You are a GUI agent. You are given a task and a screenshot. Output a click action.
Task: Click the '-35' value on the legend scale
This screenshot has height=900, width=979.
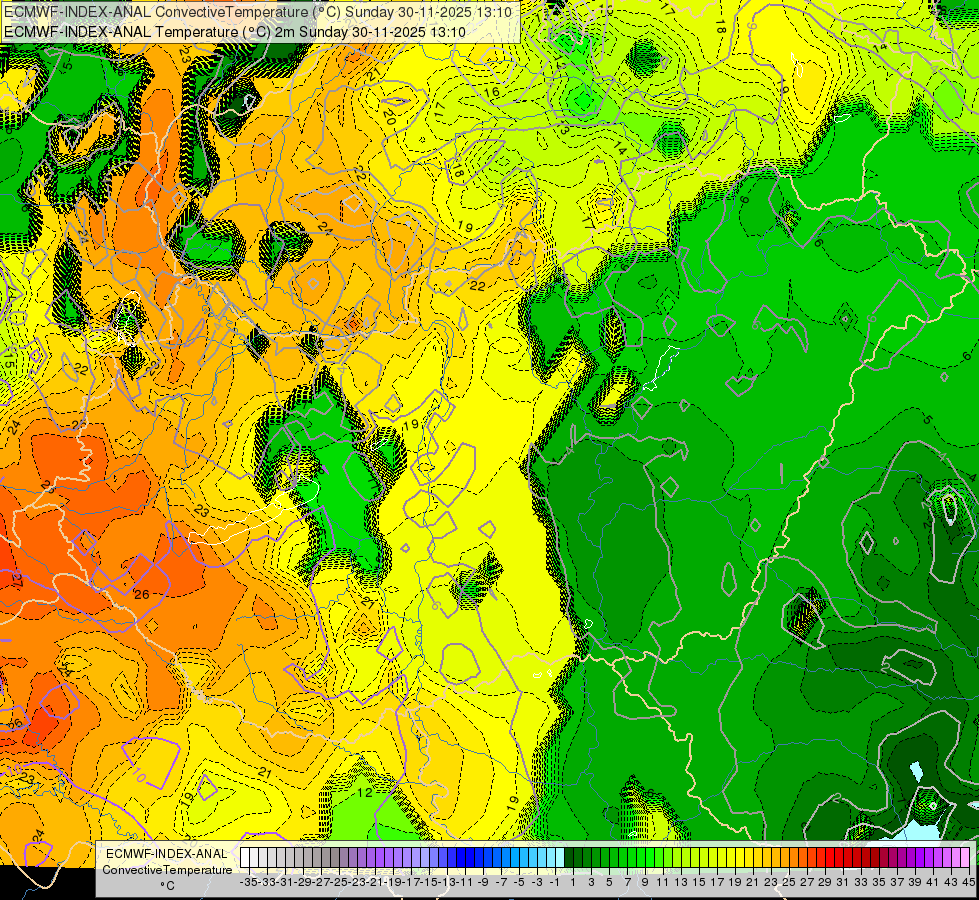249,883
